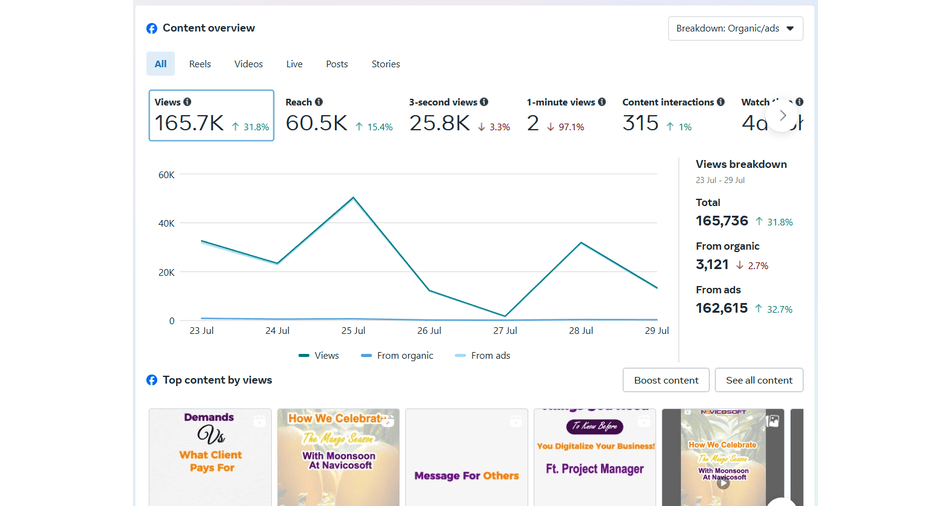Viewport: 952px width, 506px height.
Task: Click the info icon next to Reach
Action: point(319,102)
